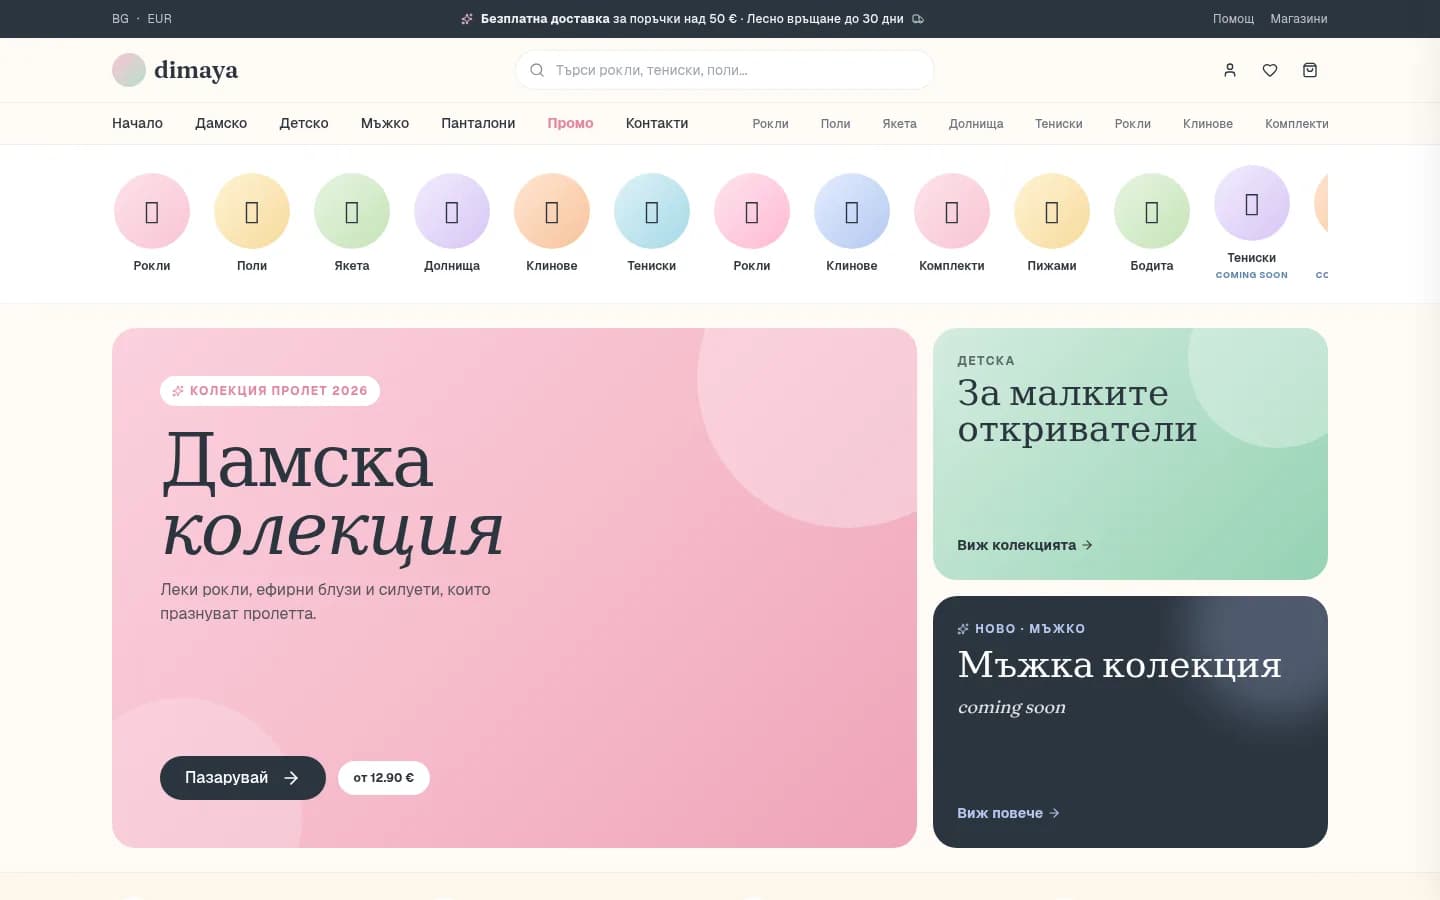Open the Панталони menu item
Screen dimensions: 1440x900
point(478,123)
